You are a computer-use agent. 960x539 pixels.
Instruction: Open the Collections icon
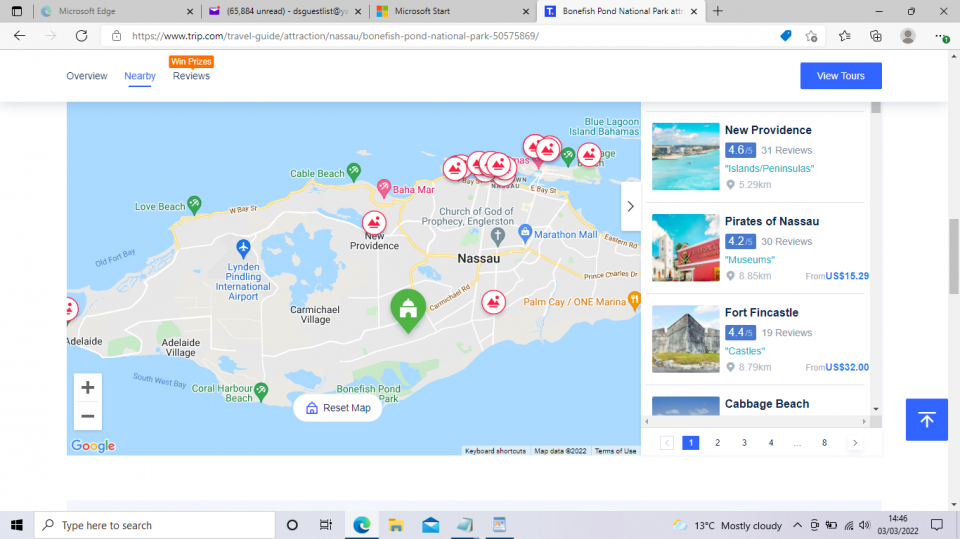876,36
